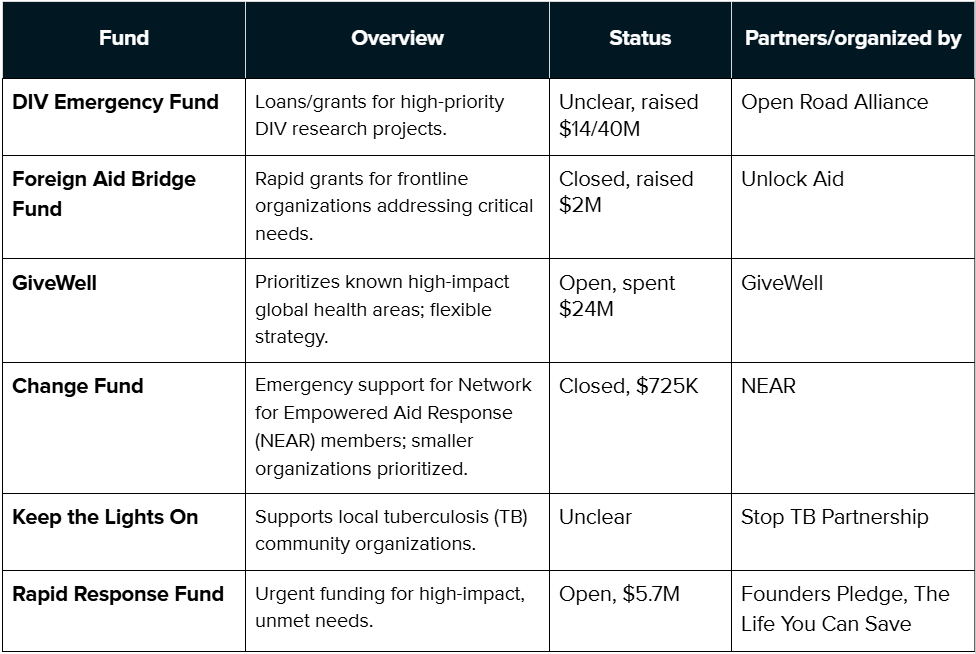Click the Closed, raised $2M status
Viewport: 976px width, 654px height.
click(x=626, y=192)
